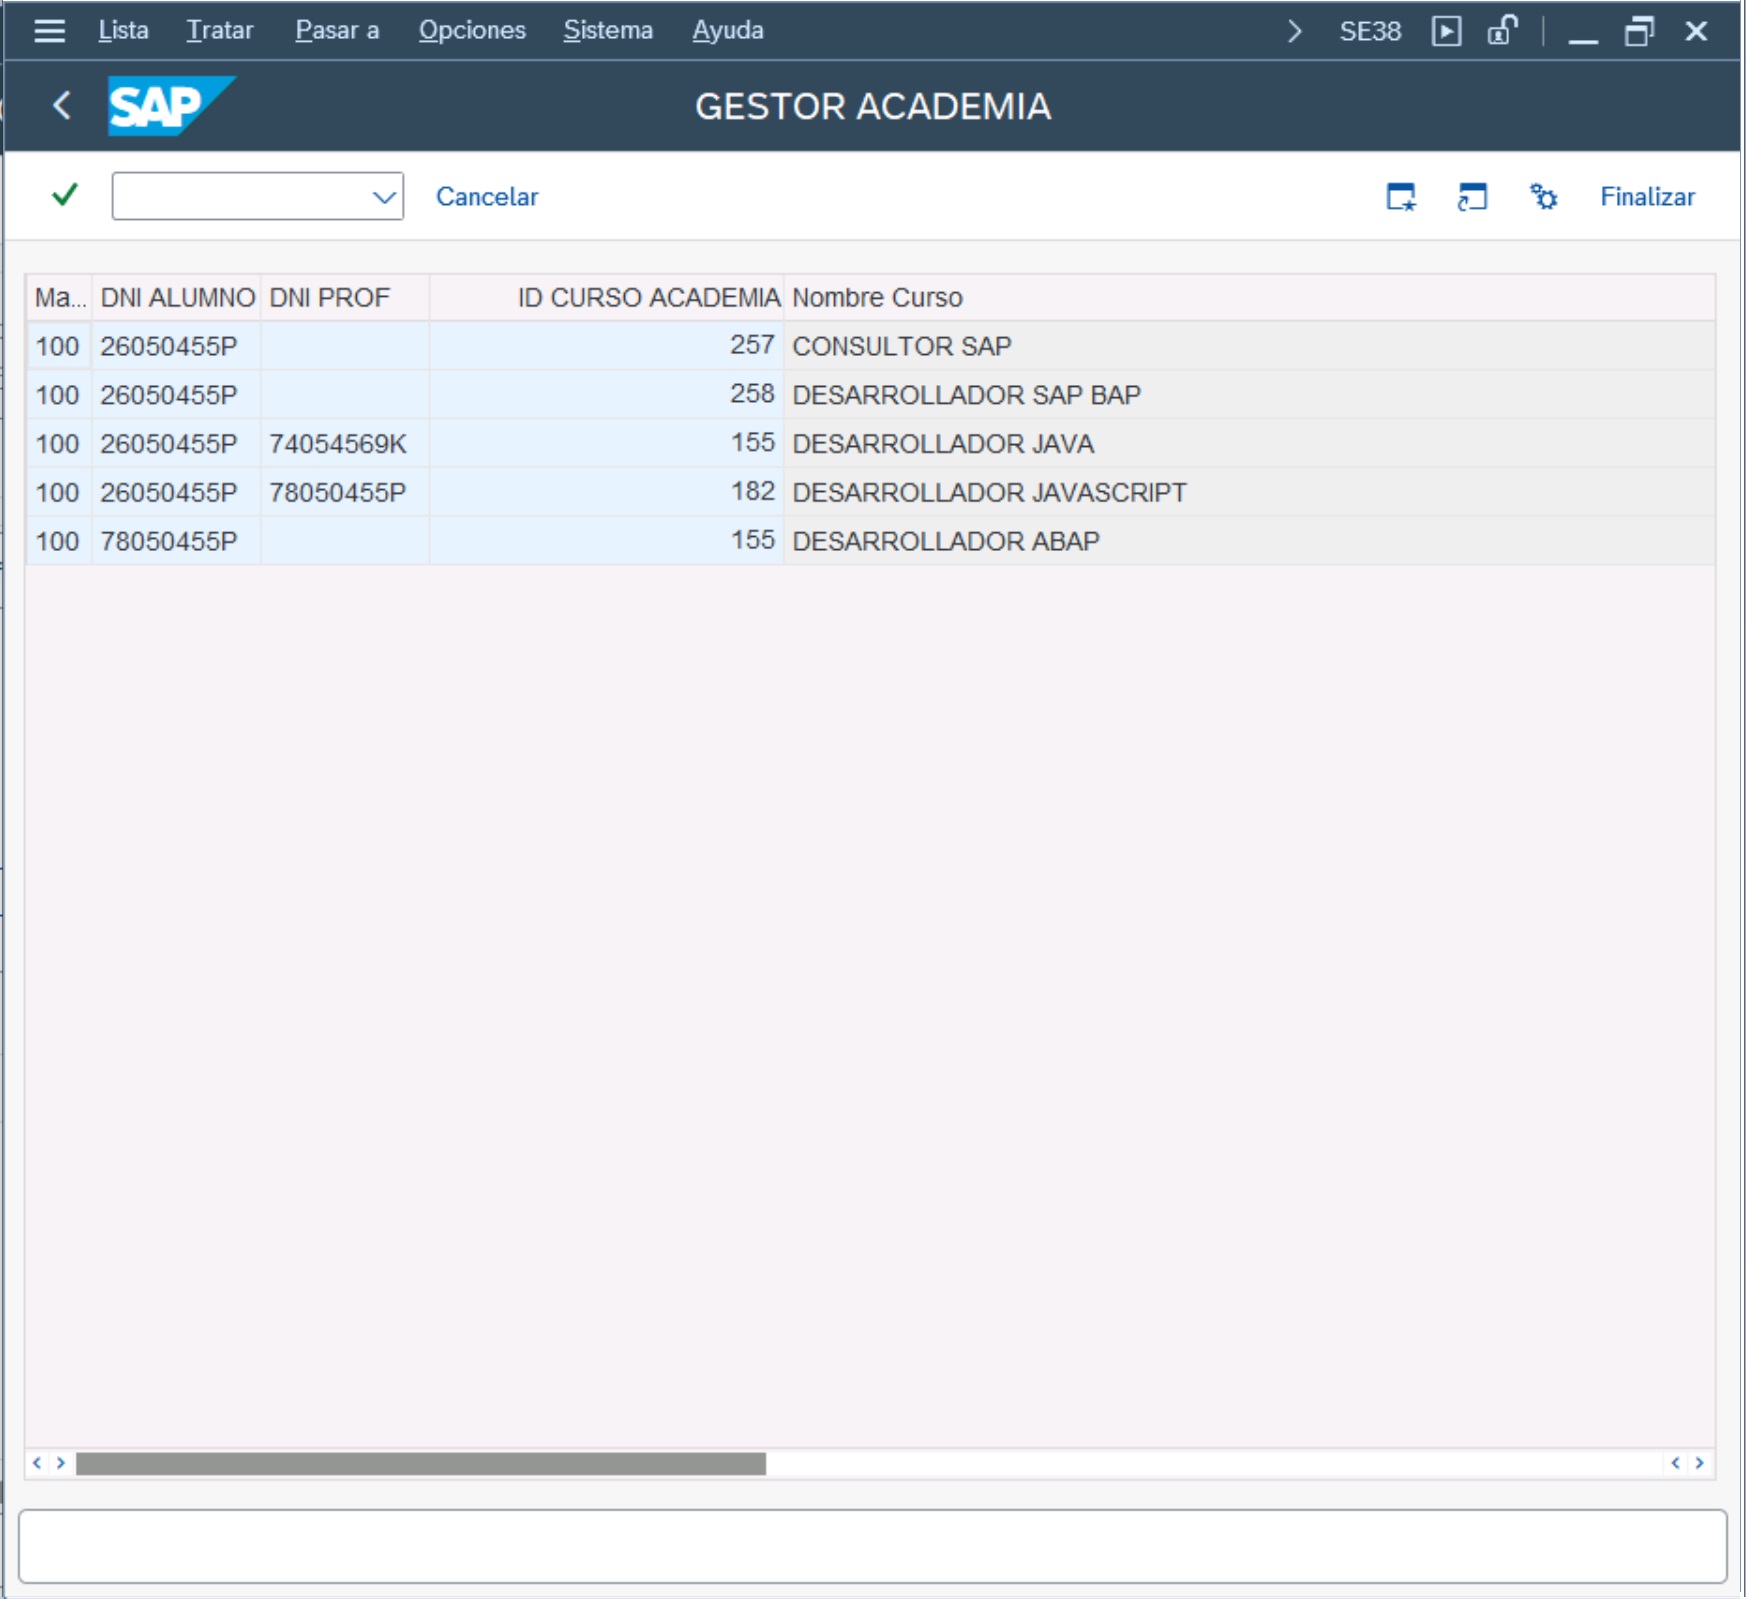This screenshot has height=1599, width=1746.
Task: Select the DESARROLLADOR SAP BAP cell
Action: (1249, 395)
